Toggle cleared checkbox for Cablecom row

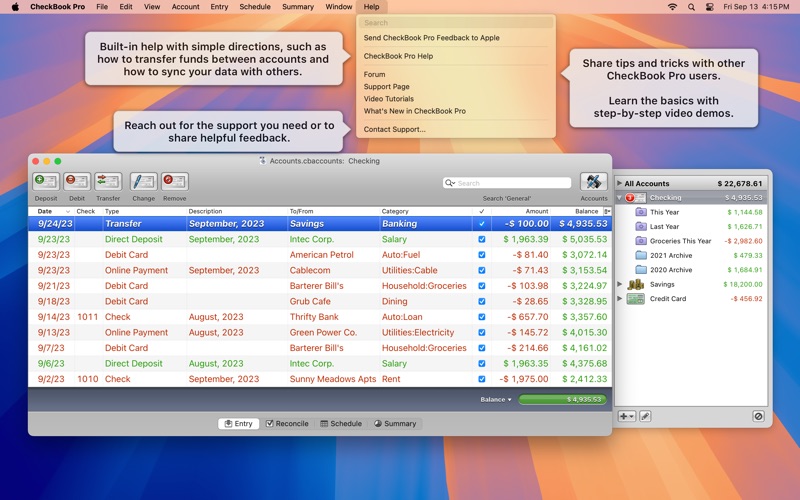pyautogui.click(x=482, y=270)
